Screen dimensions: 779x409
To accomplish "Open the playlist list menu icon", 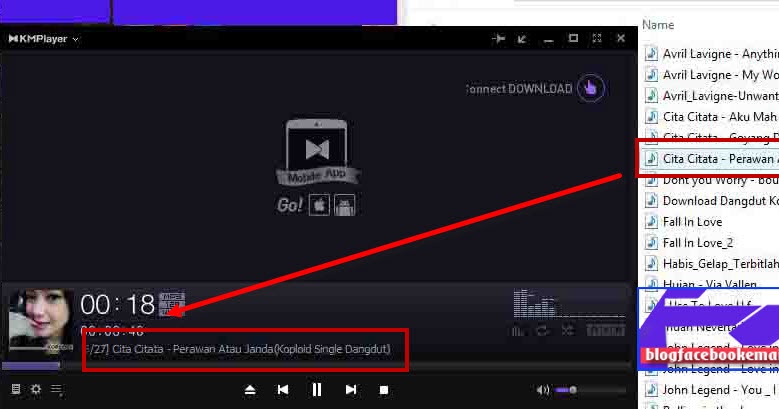I will click(57, 390).
